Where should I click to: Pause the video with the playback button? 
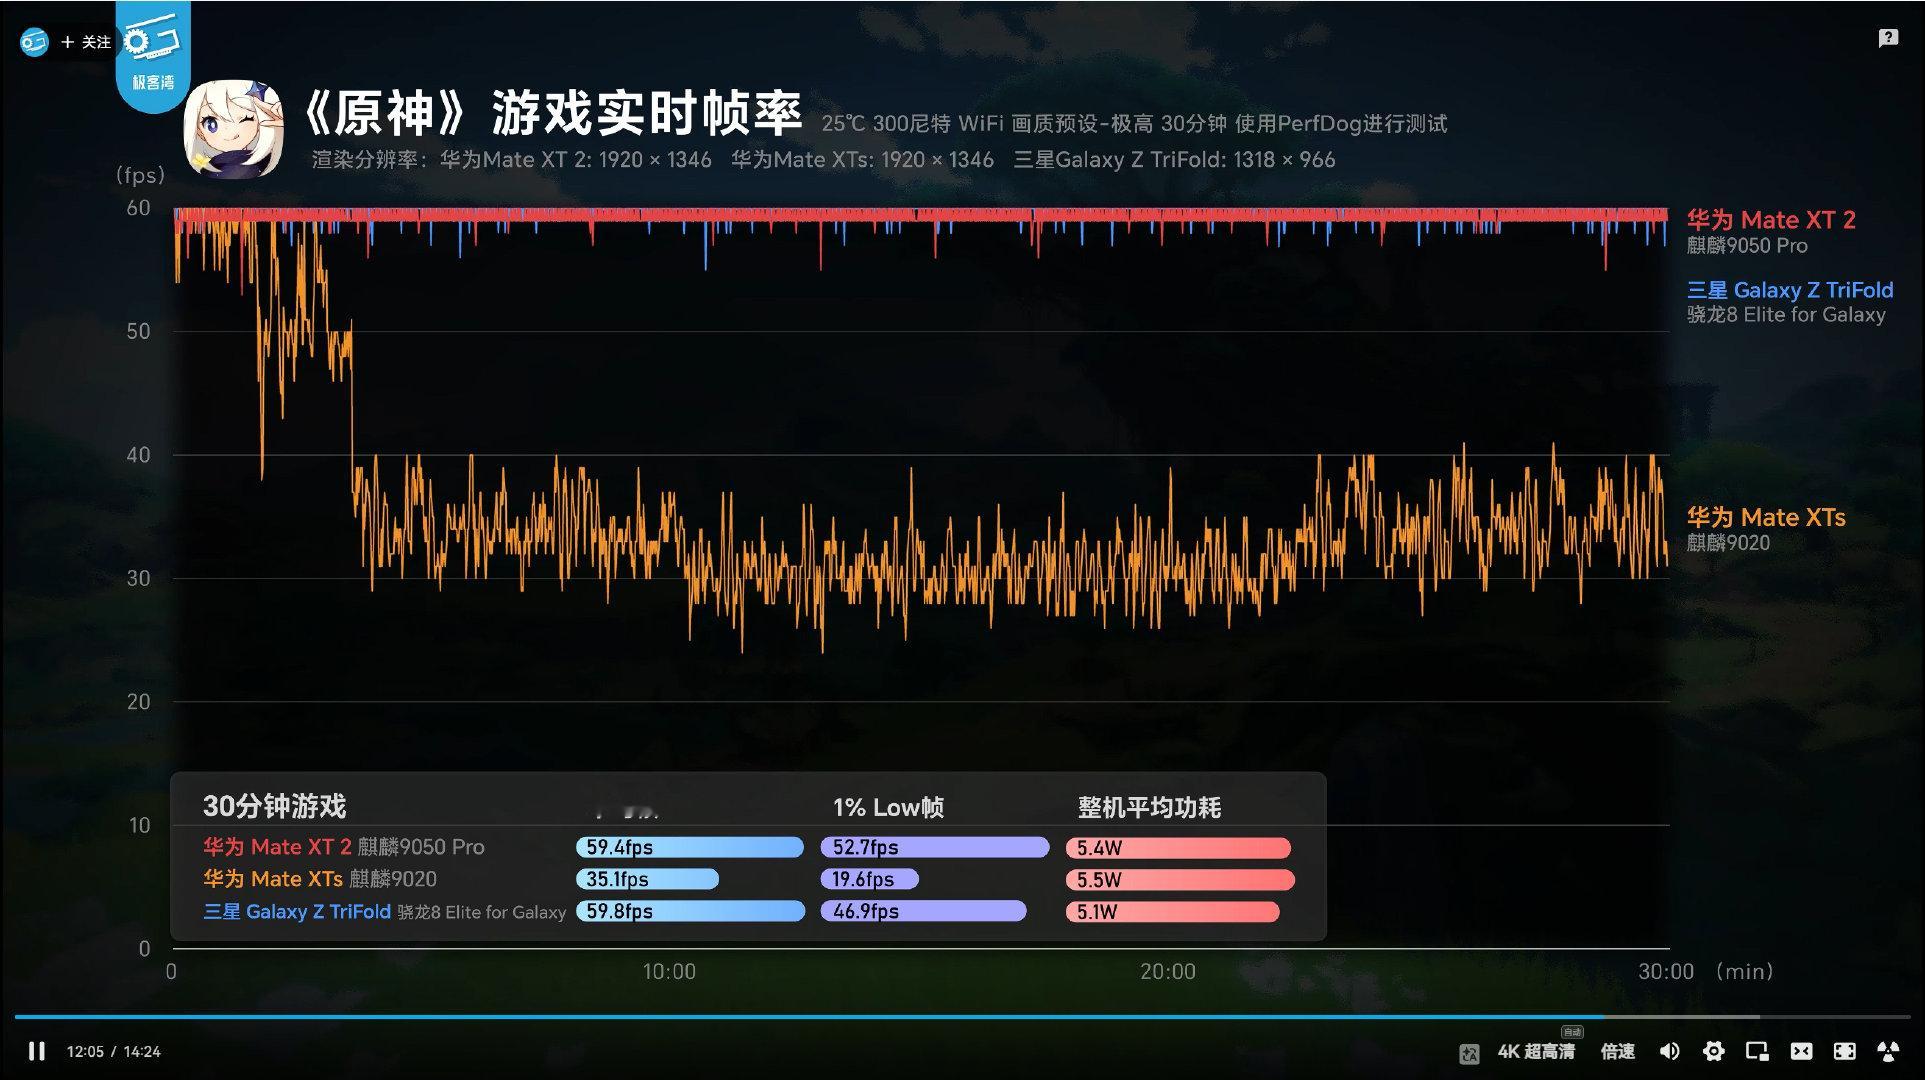coord(37,1051)
